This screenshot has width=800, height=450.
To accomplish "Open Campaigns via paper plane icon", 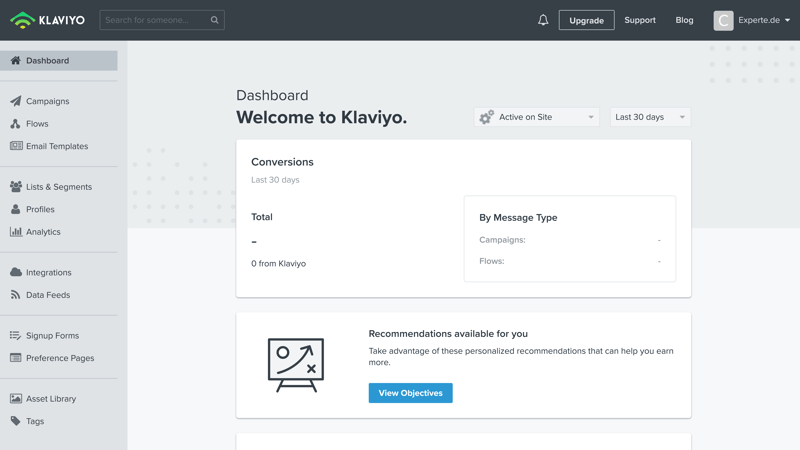I will 16,101.
